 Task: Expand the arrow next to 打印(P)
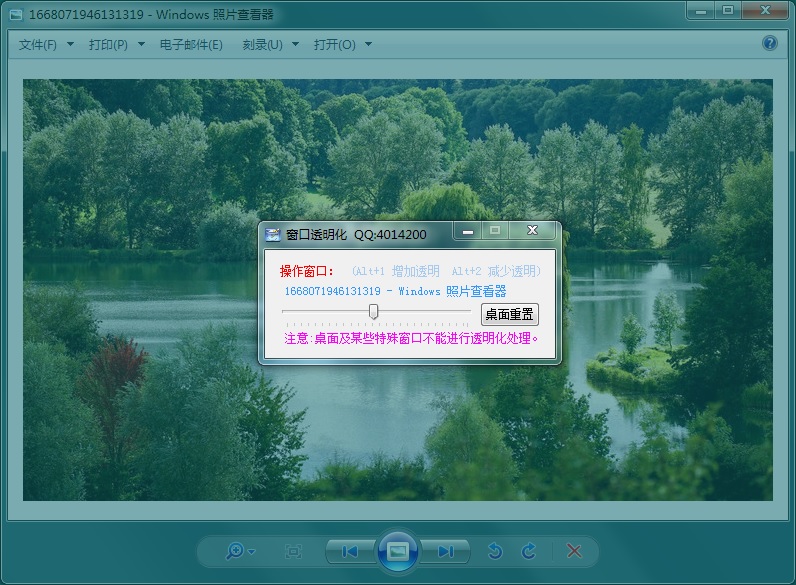point(142,45)
